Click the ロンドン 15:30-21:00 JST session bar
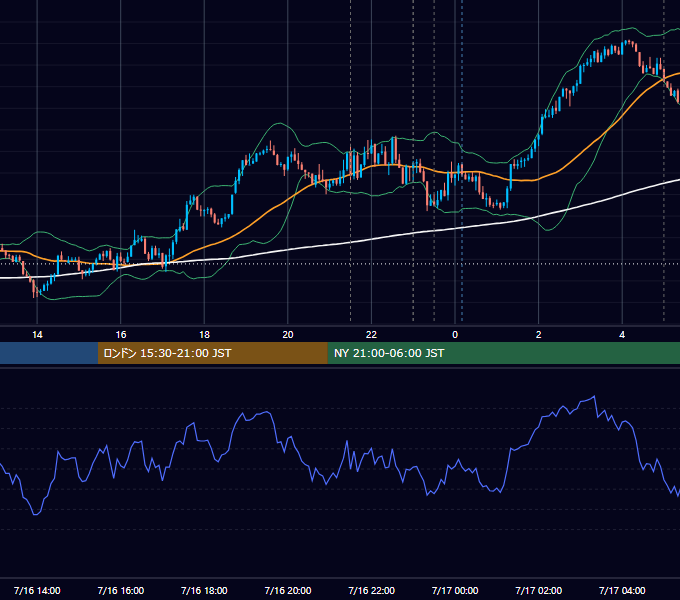This screenshot has width=680, height=600. (212, 353)
